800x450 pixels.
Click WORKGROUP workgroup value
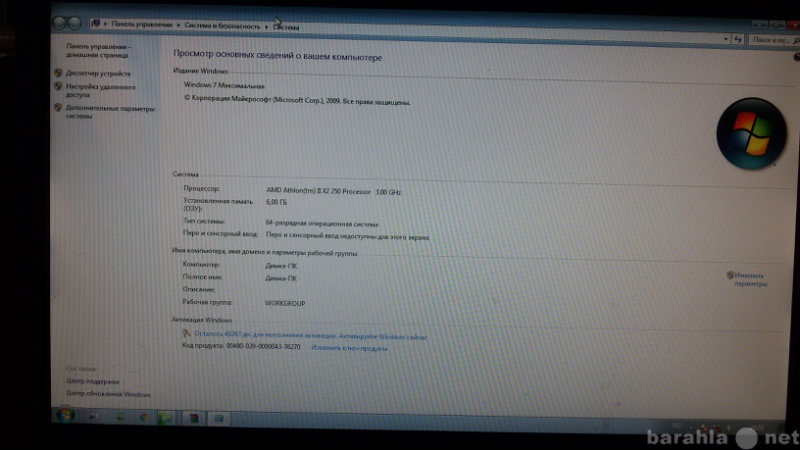[285, 303]
